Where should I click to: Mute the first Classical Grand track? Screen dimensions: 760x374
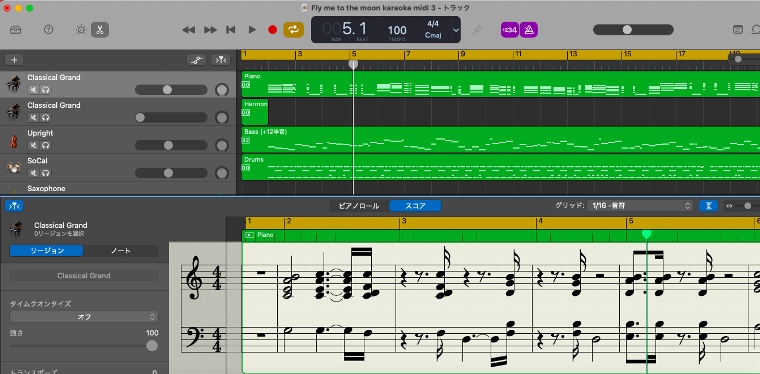point(33,90)
